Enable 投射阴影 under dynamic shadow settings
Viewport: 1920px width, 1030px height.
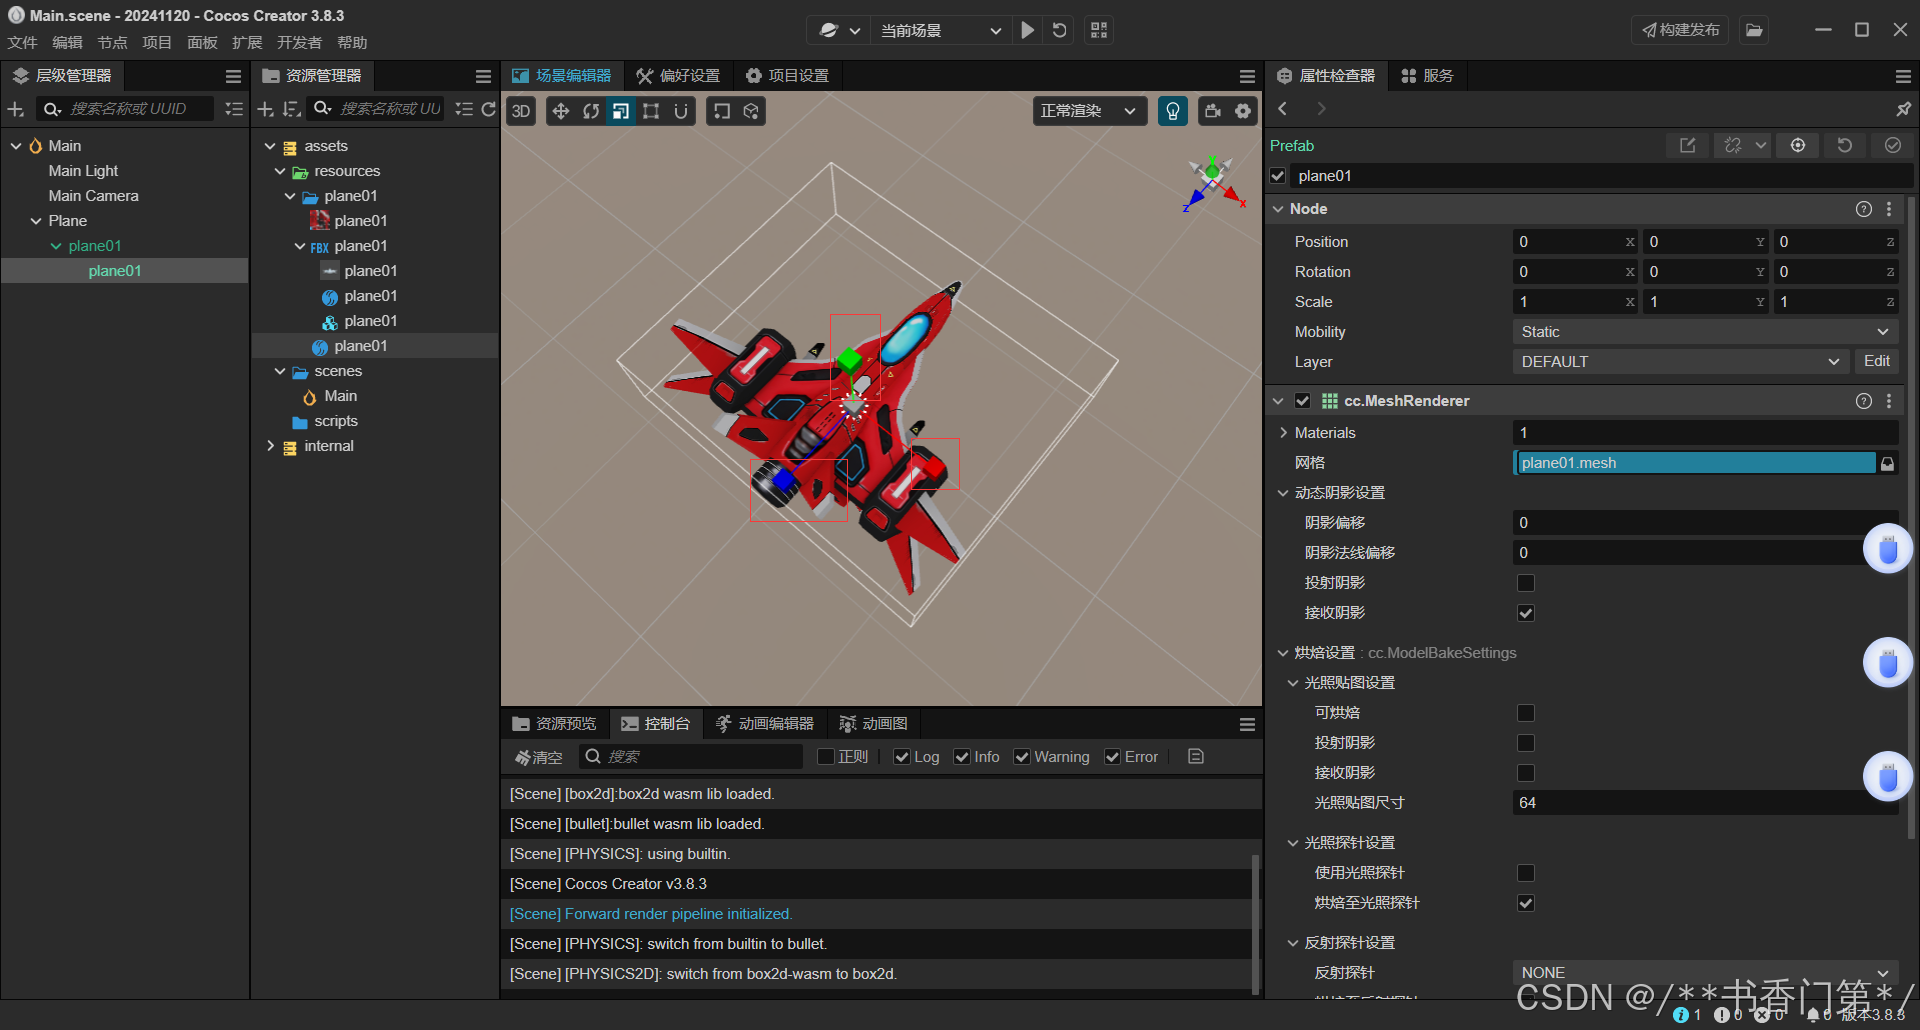[1526, 583]
